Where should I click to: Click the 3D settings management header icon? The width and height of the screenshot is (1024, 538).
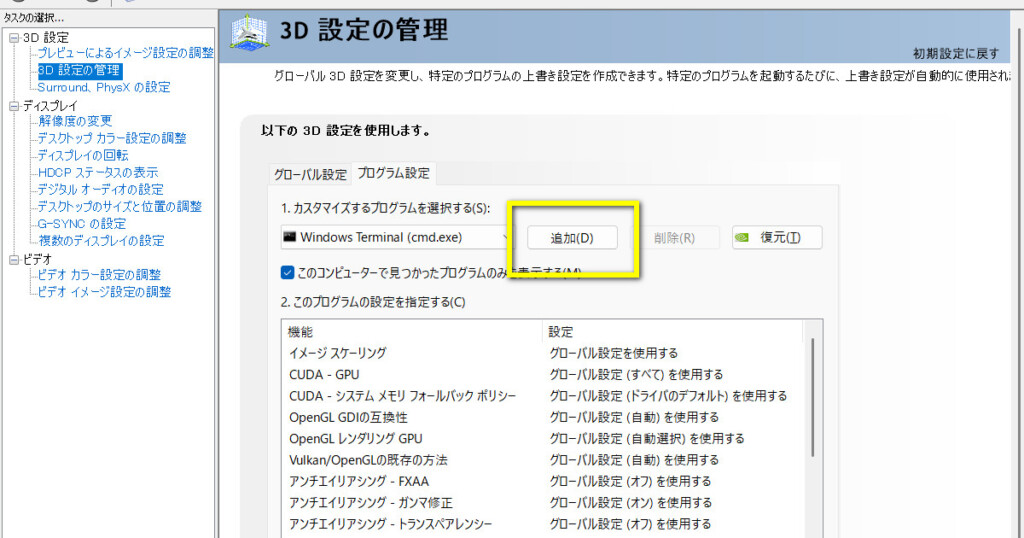click(249, 34)
